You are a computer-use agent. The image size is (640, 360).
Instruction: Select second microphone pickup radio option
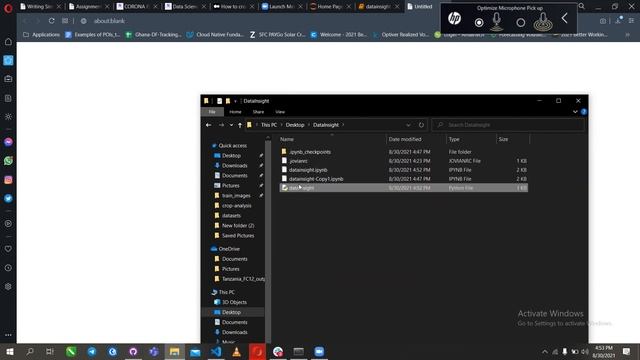coord(520,23)
